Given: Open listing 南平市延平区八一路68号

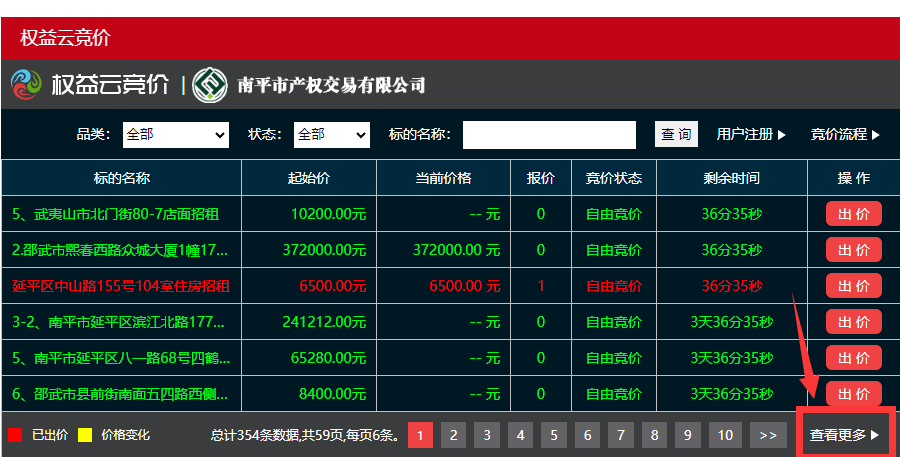Looking at the screenshot, I should [121, 358].
